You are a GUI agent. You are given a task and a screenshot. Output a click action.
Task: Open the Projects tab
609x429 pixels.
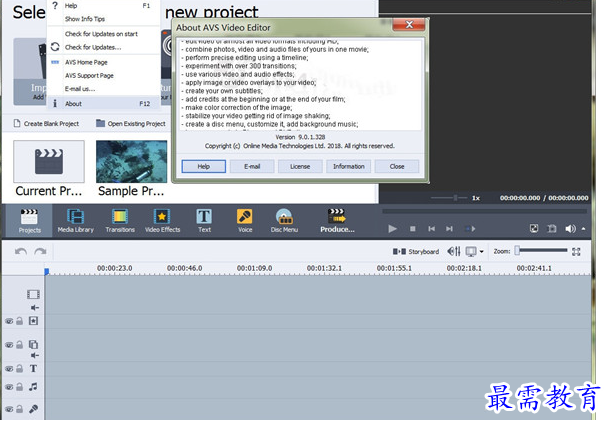[30, 221]
